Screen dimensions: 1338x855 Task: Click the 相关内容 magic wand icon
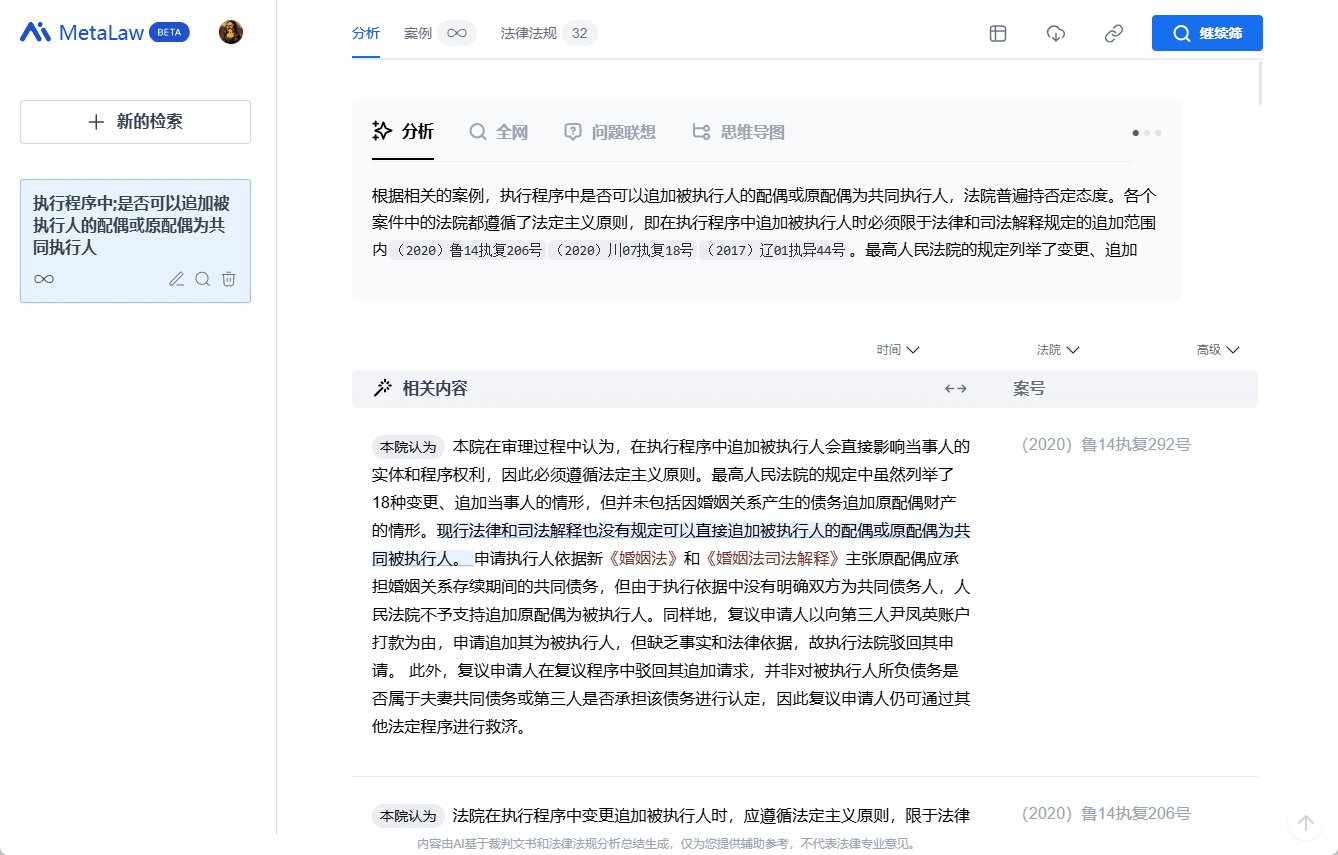click(x=382, y=388)
